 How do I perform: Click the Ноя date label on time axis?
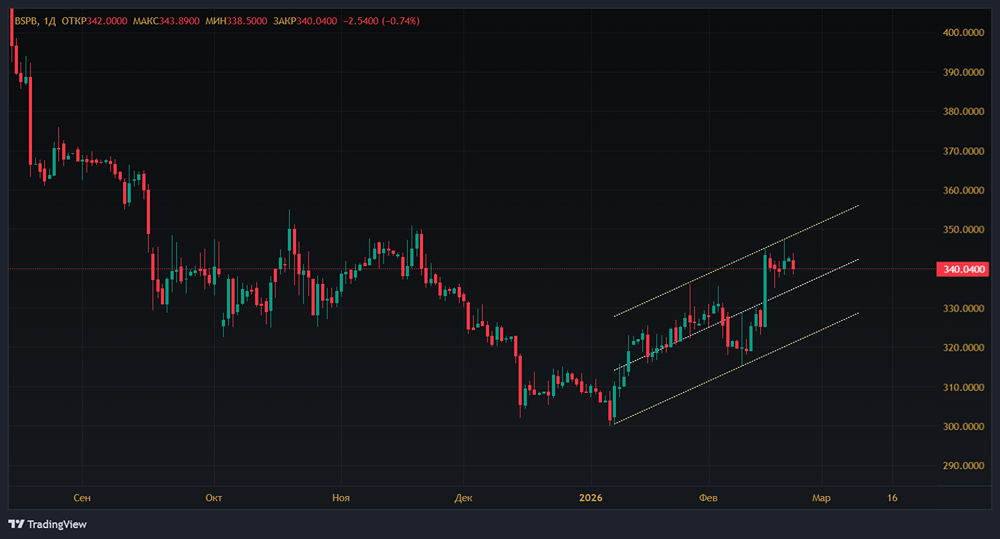[341, 498]
